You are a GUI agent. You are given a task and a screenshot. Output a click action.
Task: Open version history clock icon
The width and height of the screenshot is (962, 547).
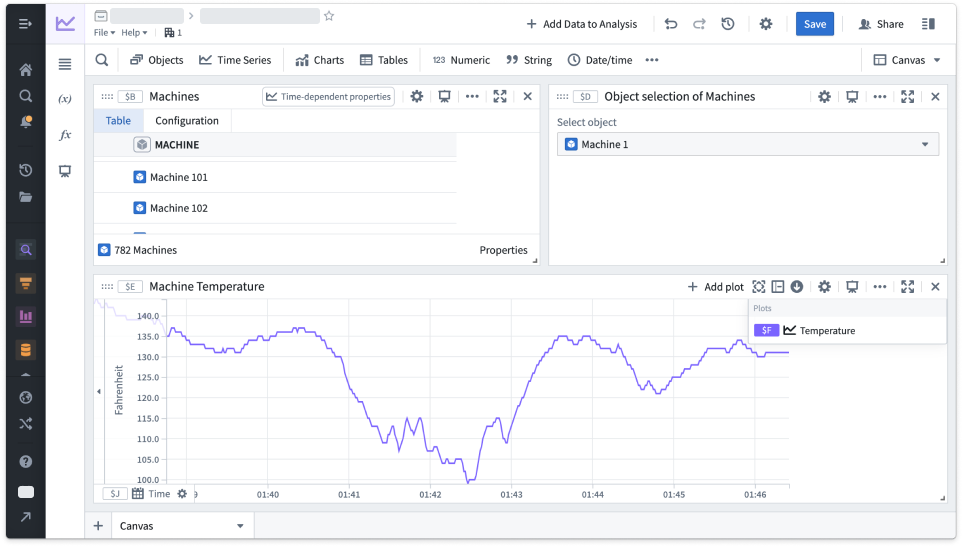click(728, 24)
